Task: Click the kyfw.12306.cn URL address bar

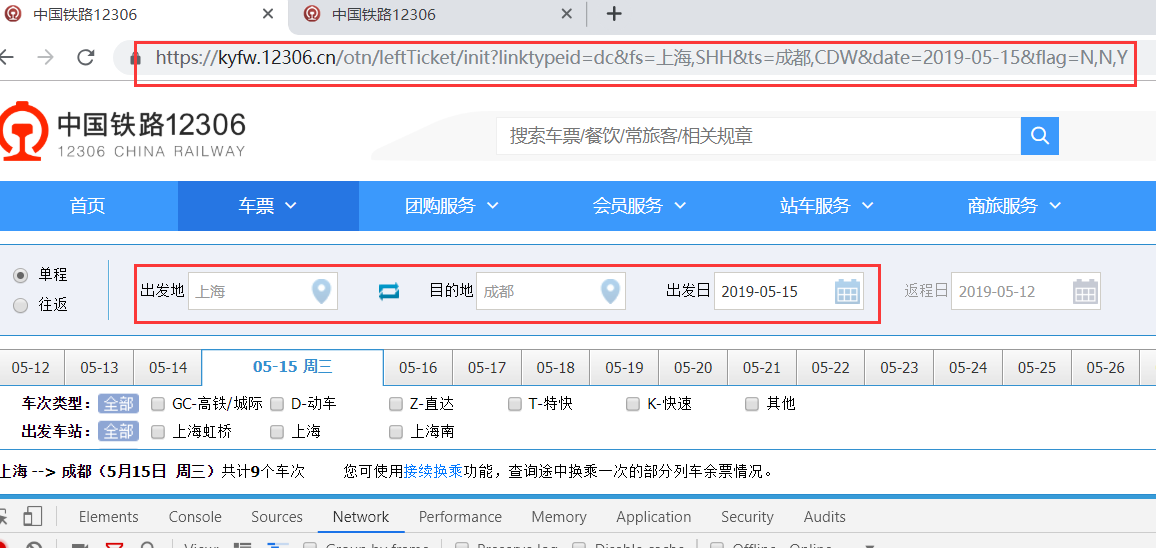Action: pyautogui.click(x=641, y=58)
